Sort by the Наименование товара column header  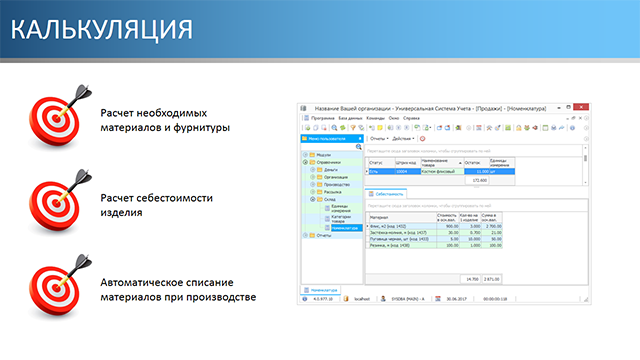pos(442,162)
